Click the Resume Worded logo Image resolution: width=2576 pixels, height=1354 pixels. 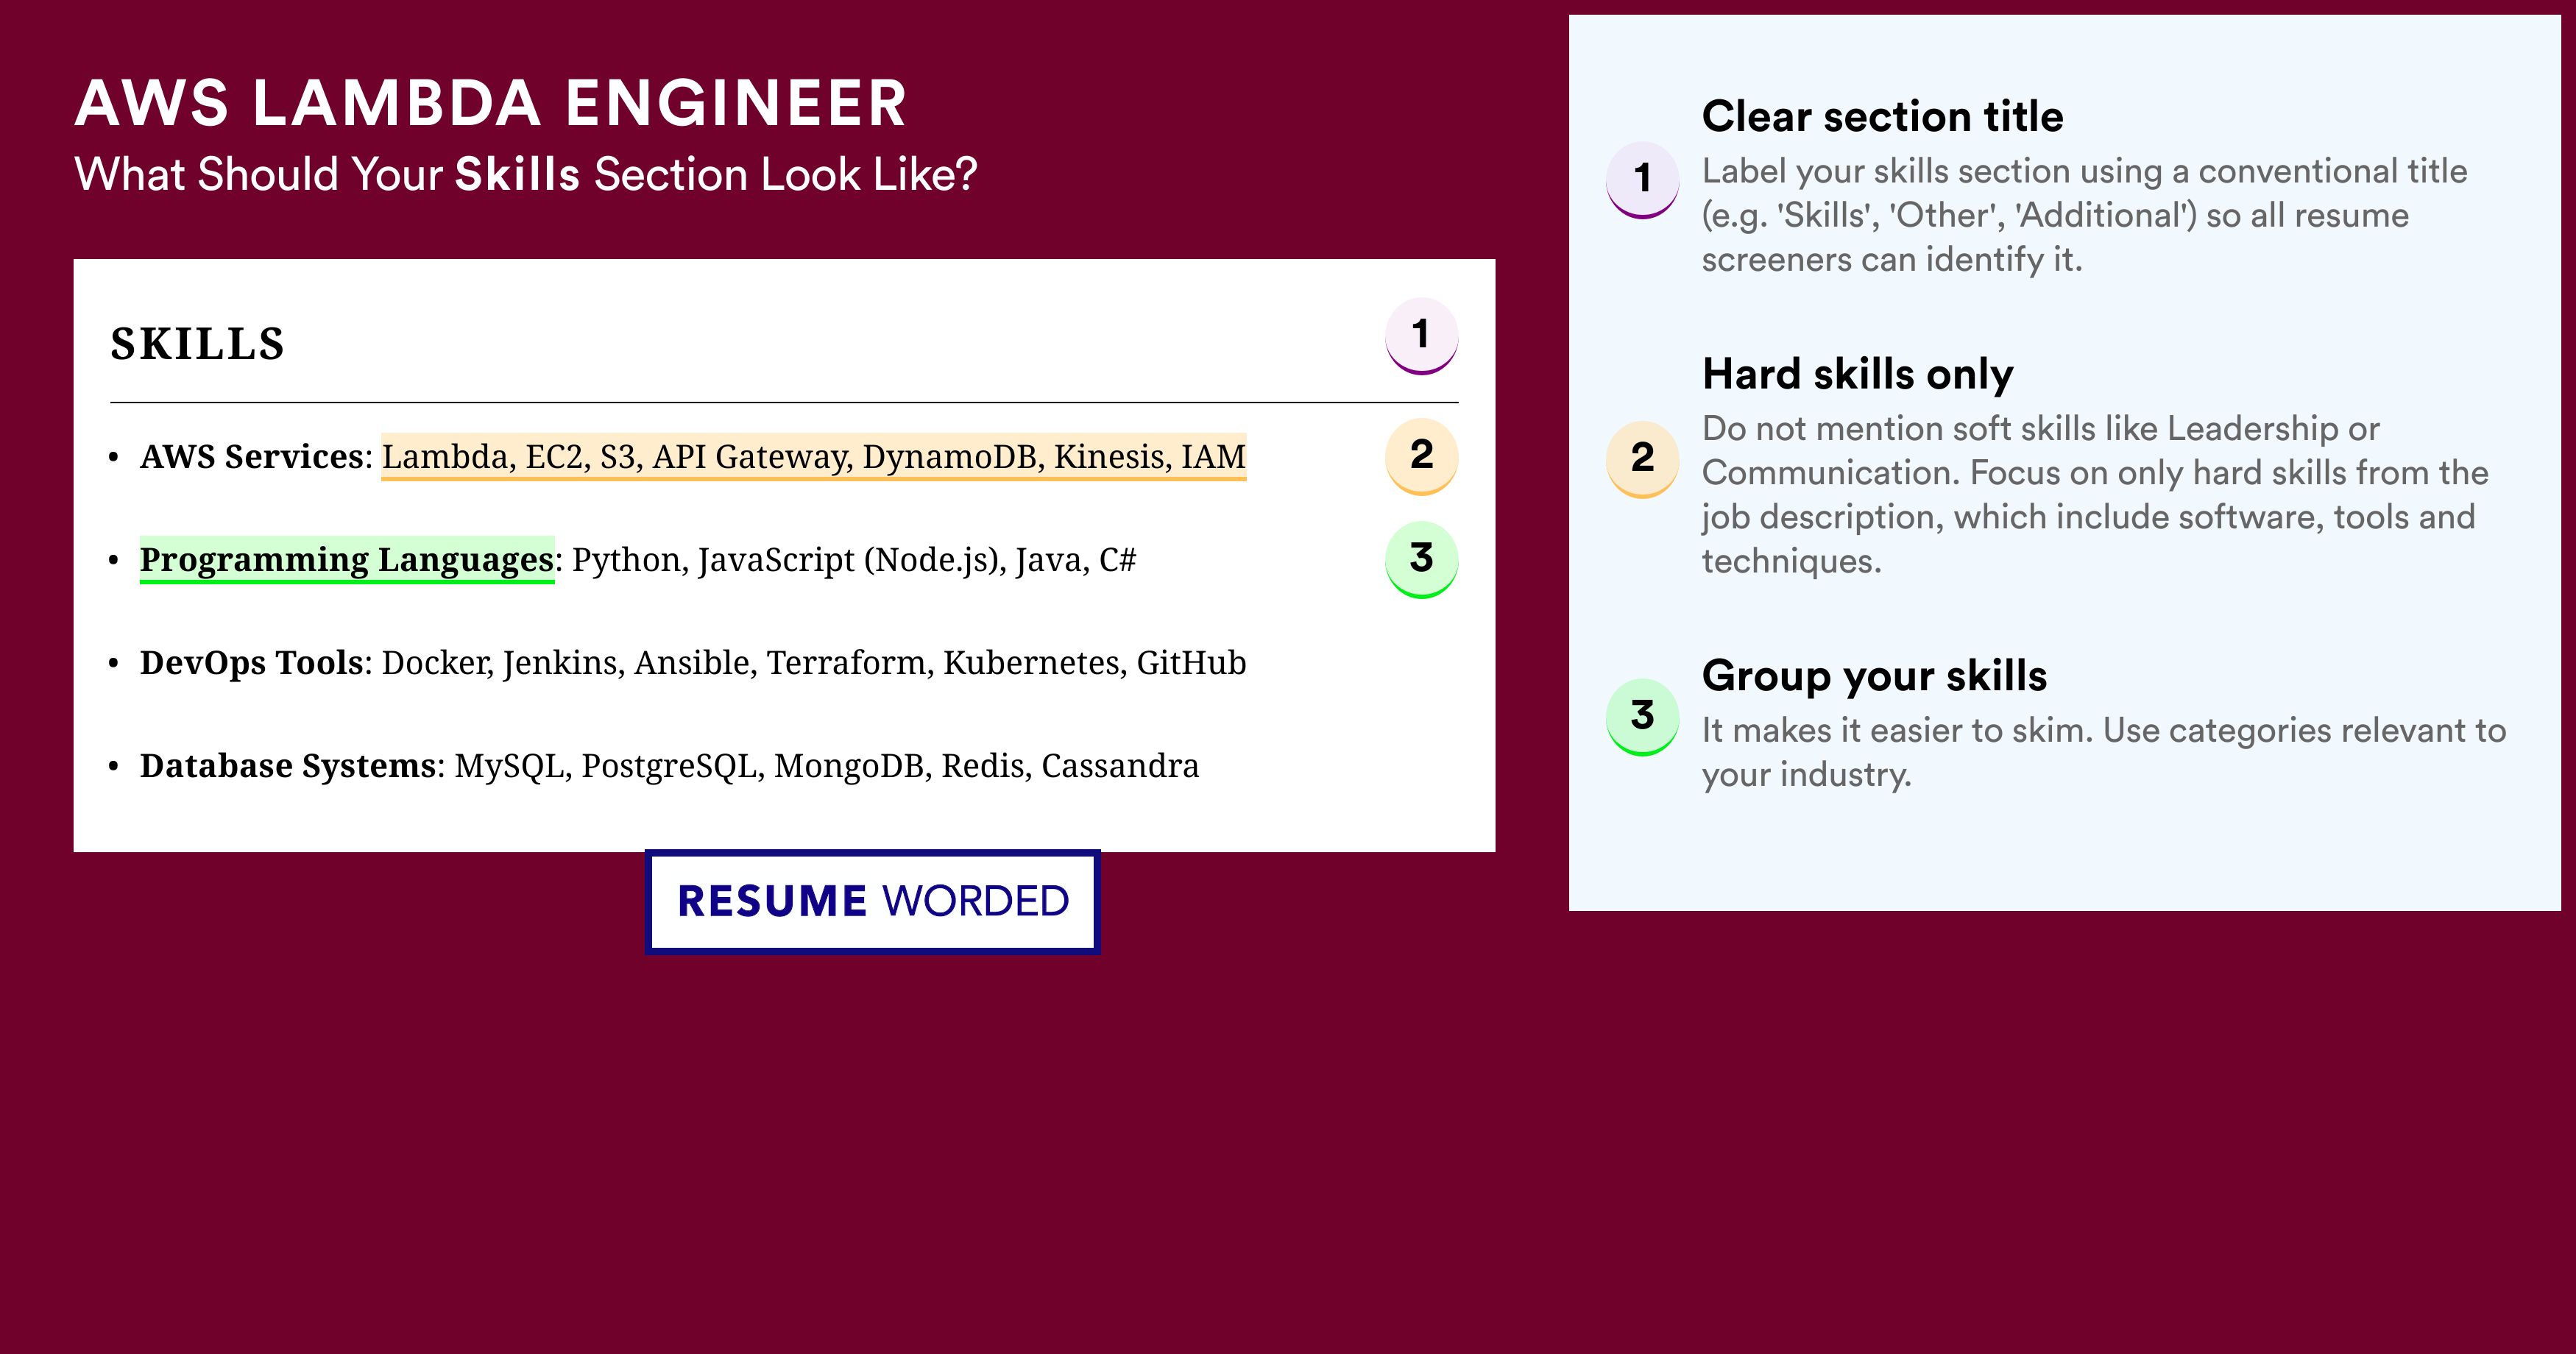[872, 901]
